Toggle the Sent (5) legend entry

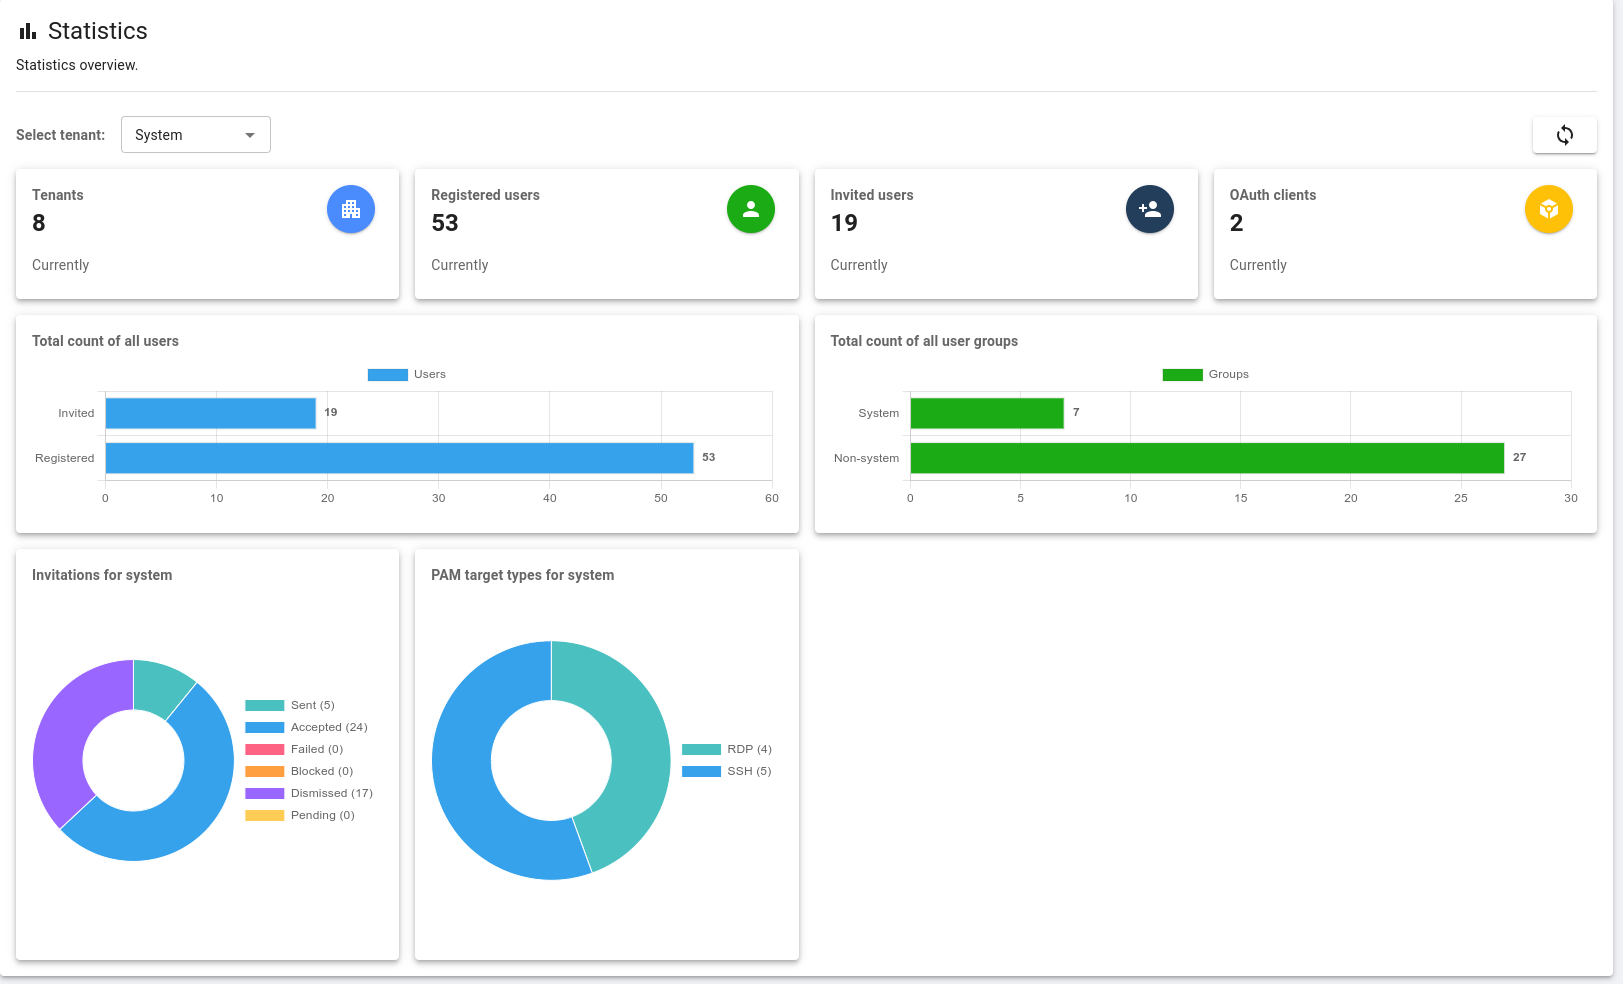click(x=291, y=706)
